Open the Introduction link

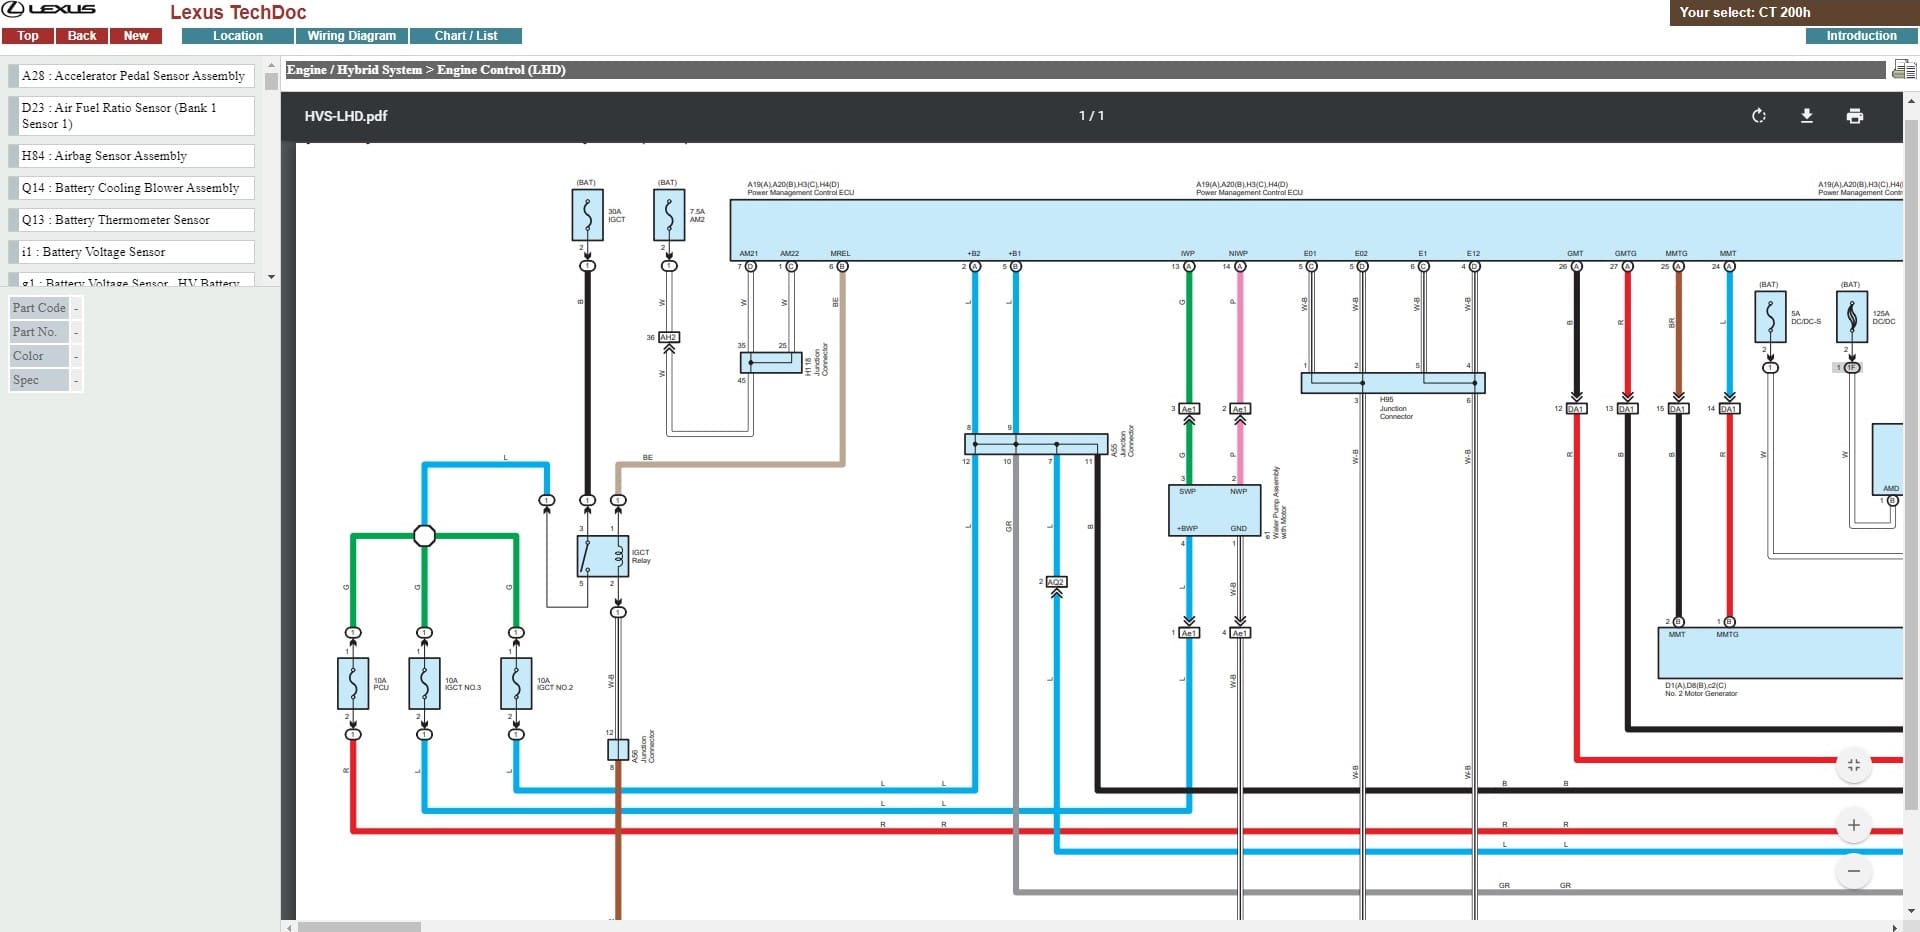point(1861,36)
